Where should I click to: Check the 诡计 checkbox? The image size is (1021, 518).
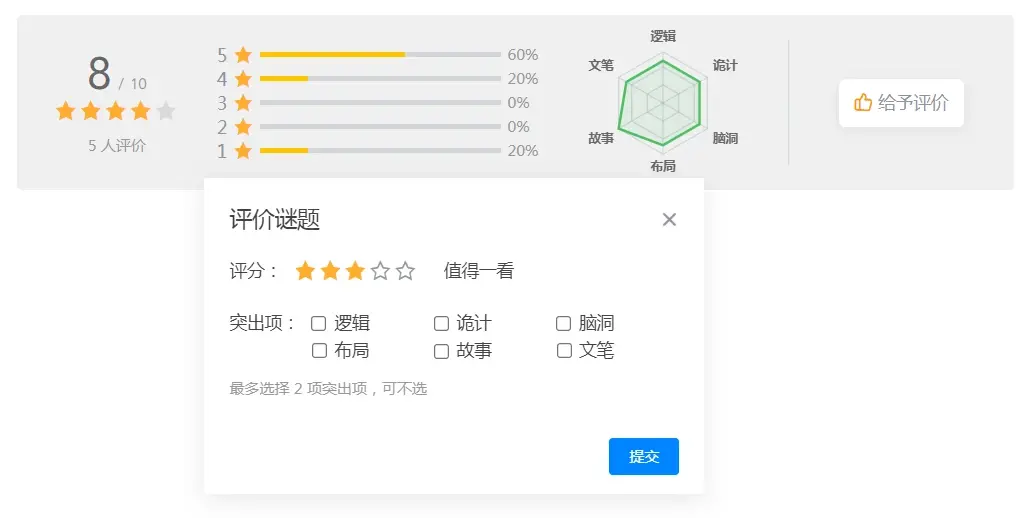pyautogui.click(x=441, y=323)
